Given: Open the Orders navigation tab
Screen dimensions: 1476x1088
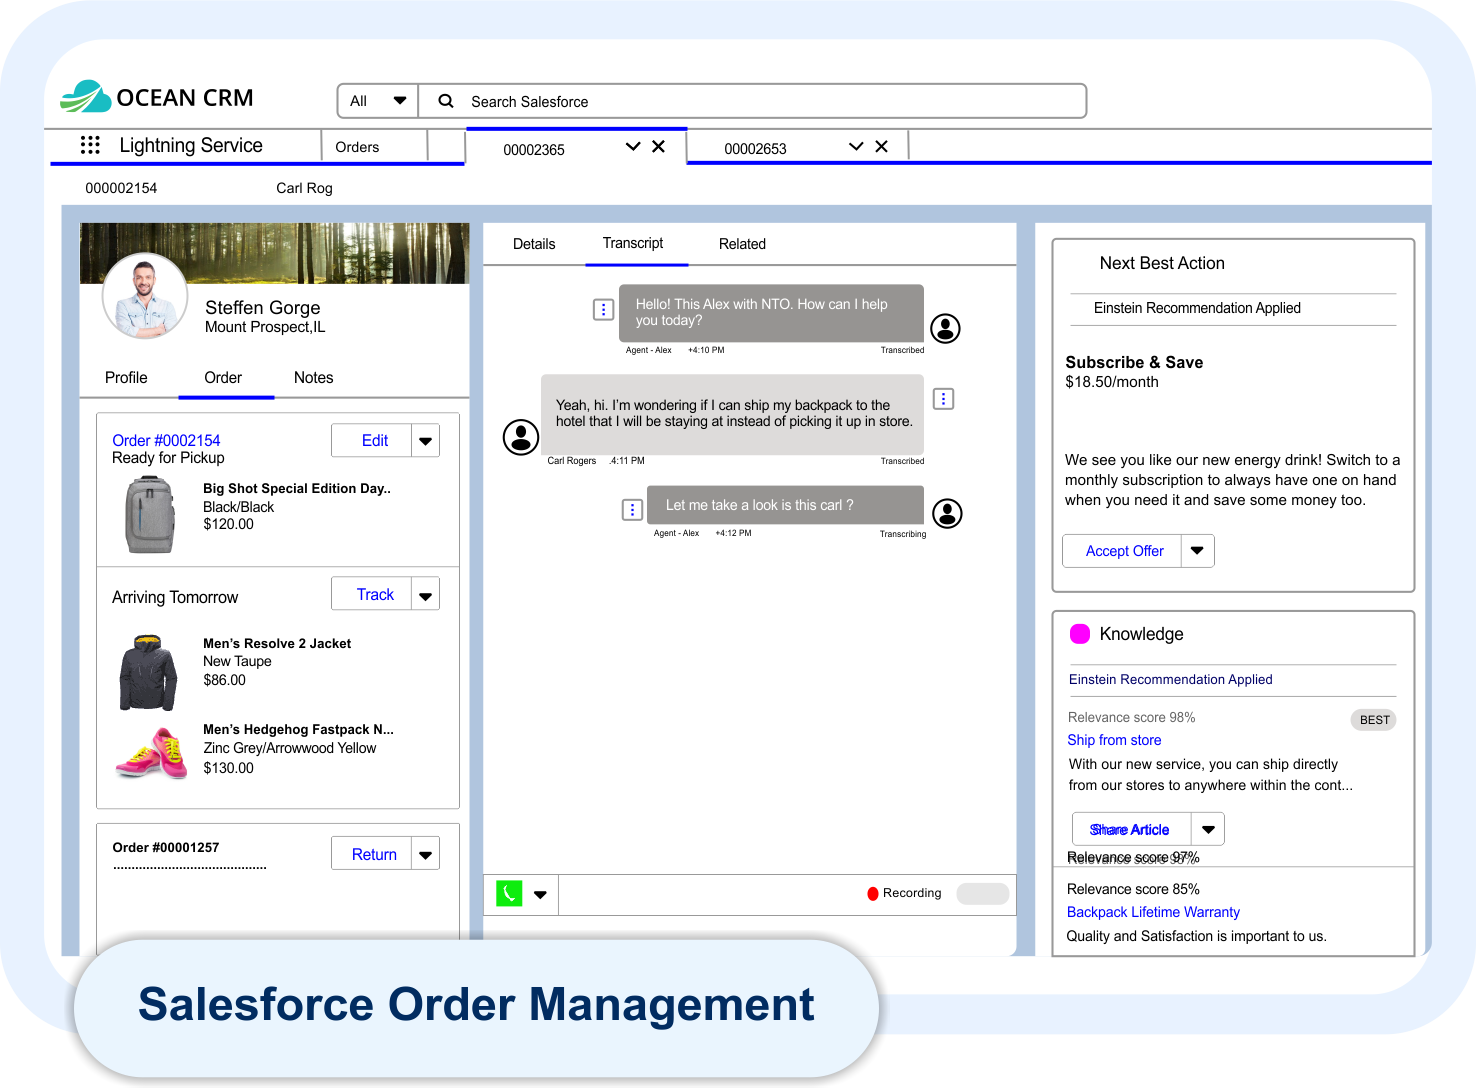Looking at the screenshot, I should (357, 147).
